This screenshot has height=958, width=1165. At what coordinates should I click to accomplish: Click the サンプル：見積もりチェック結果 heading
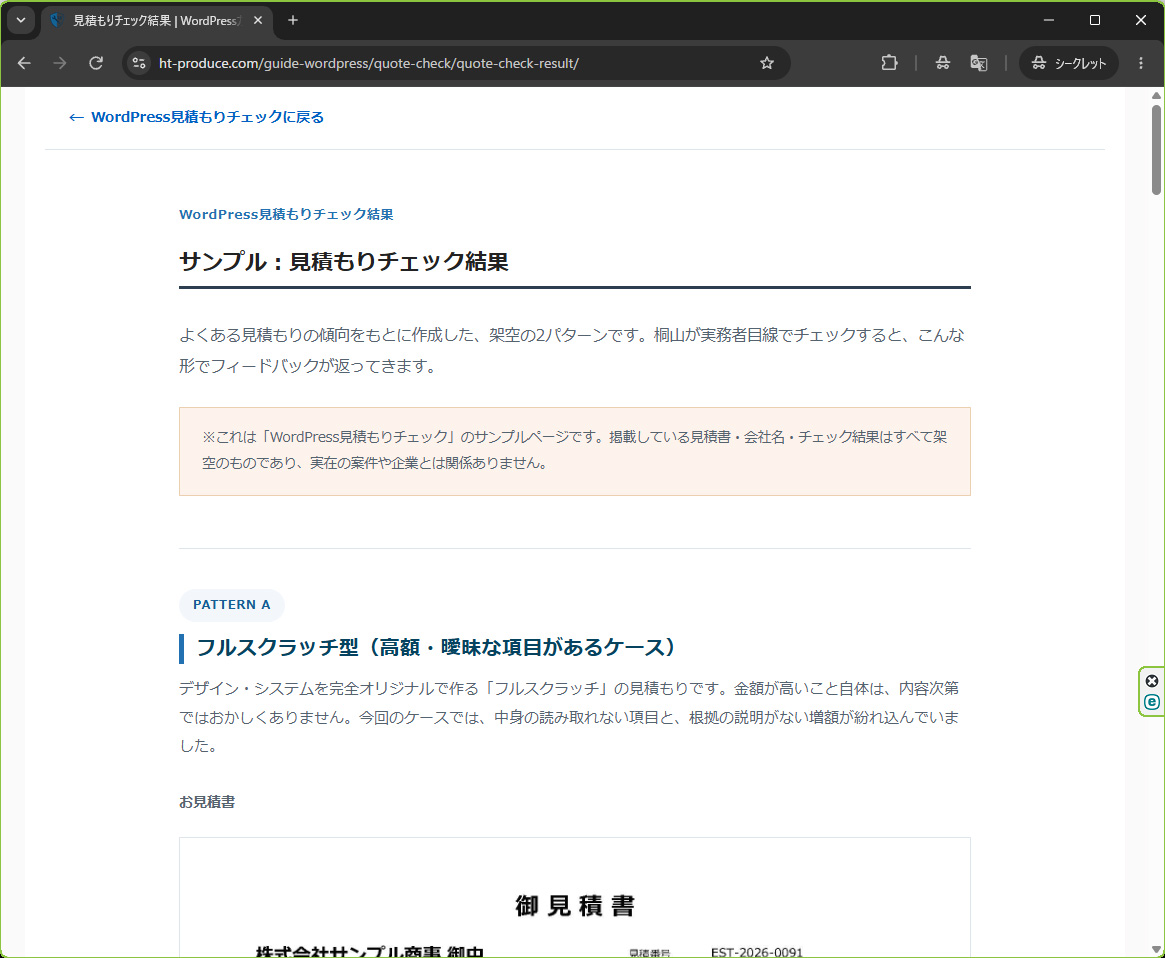tap(344, 262)
